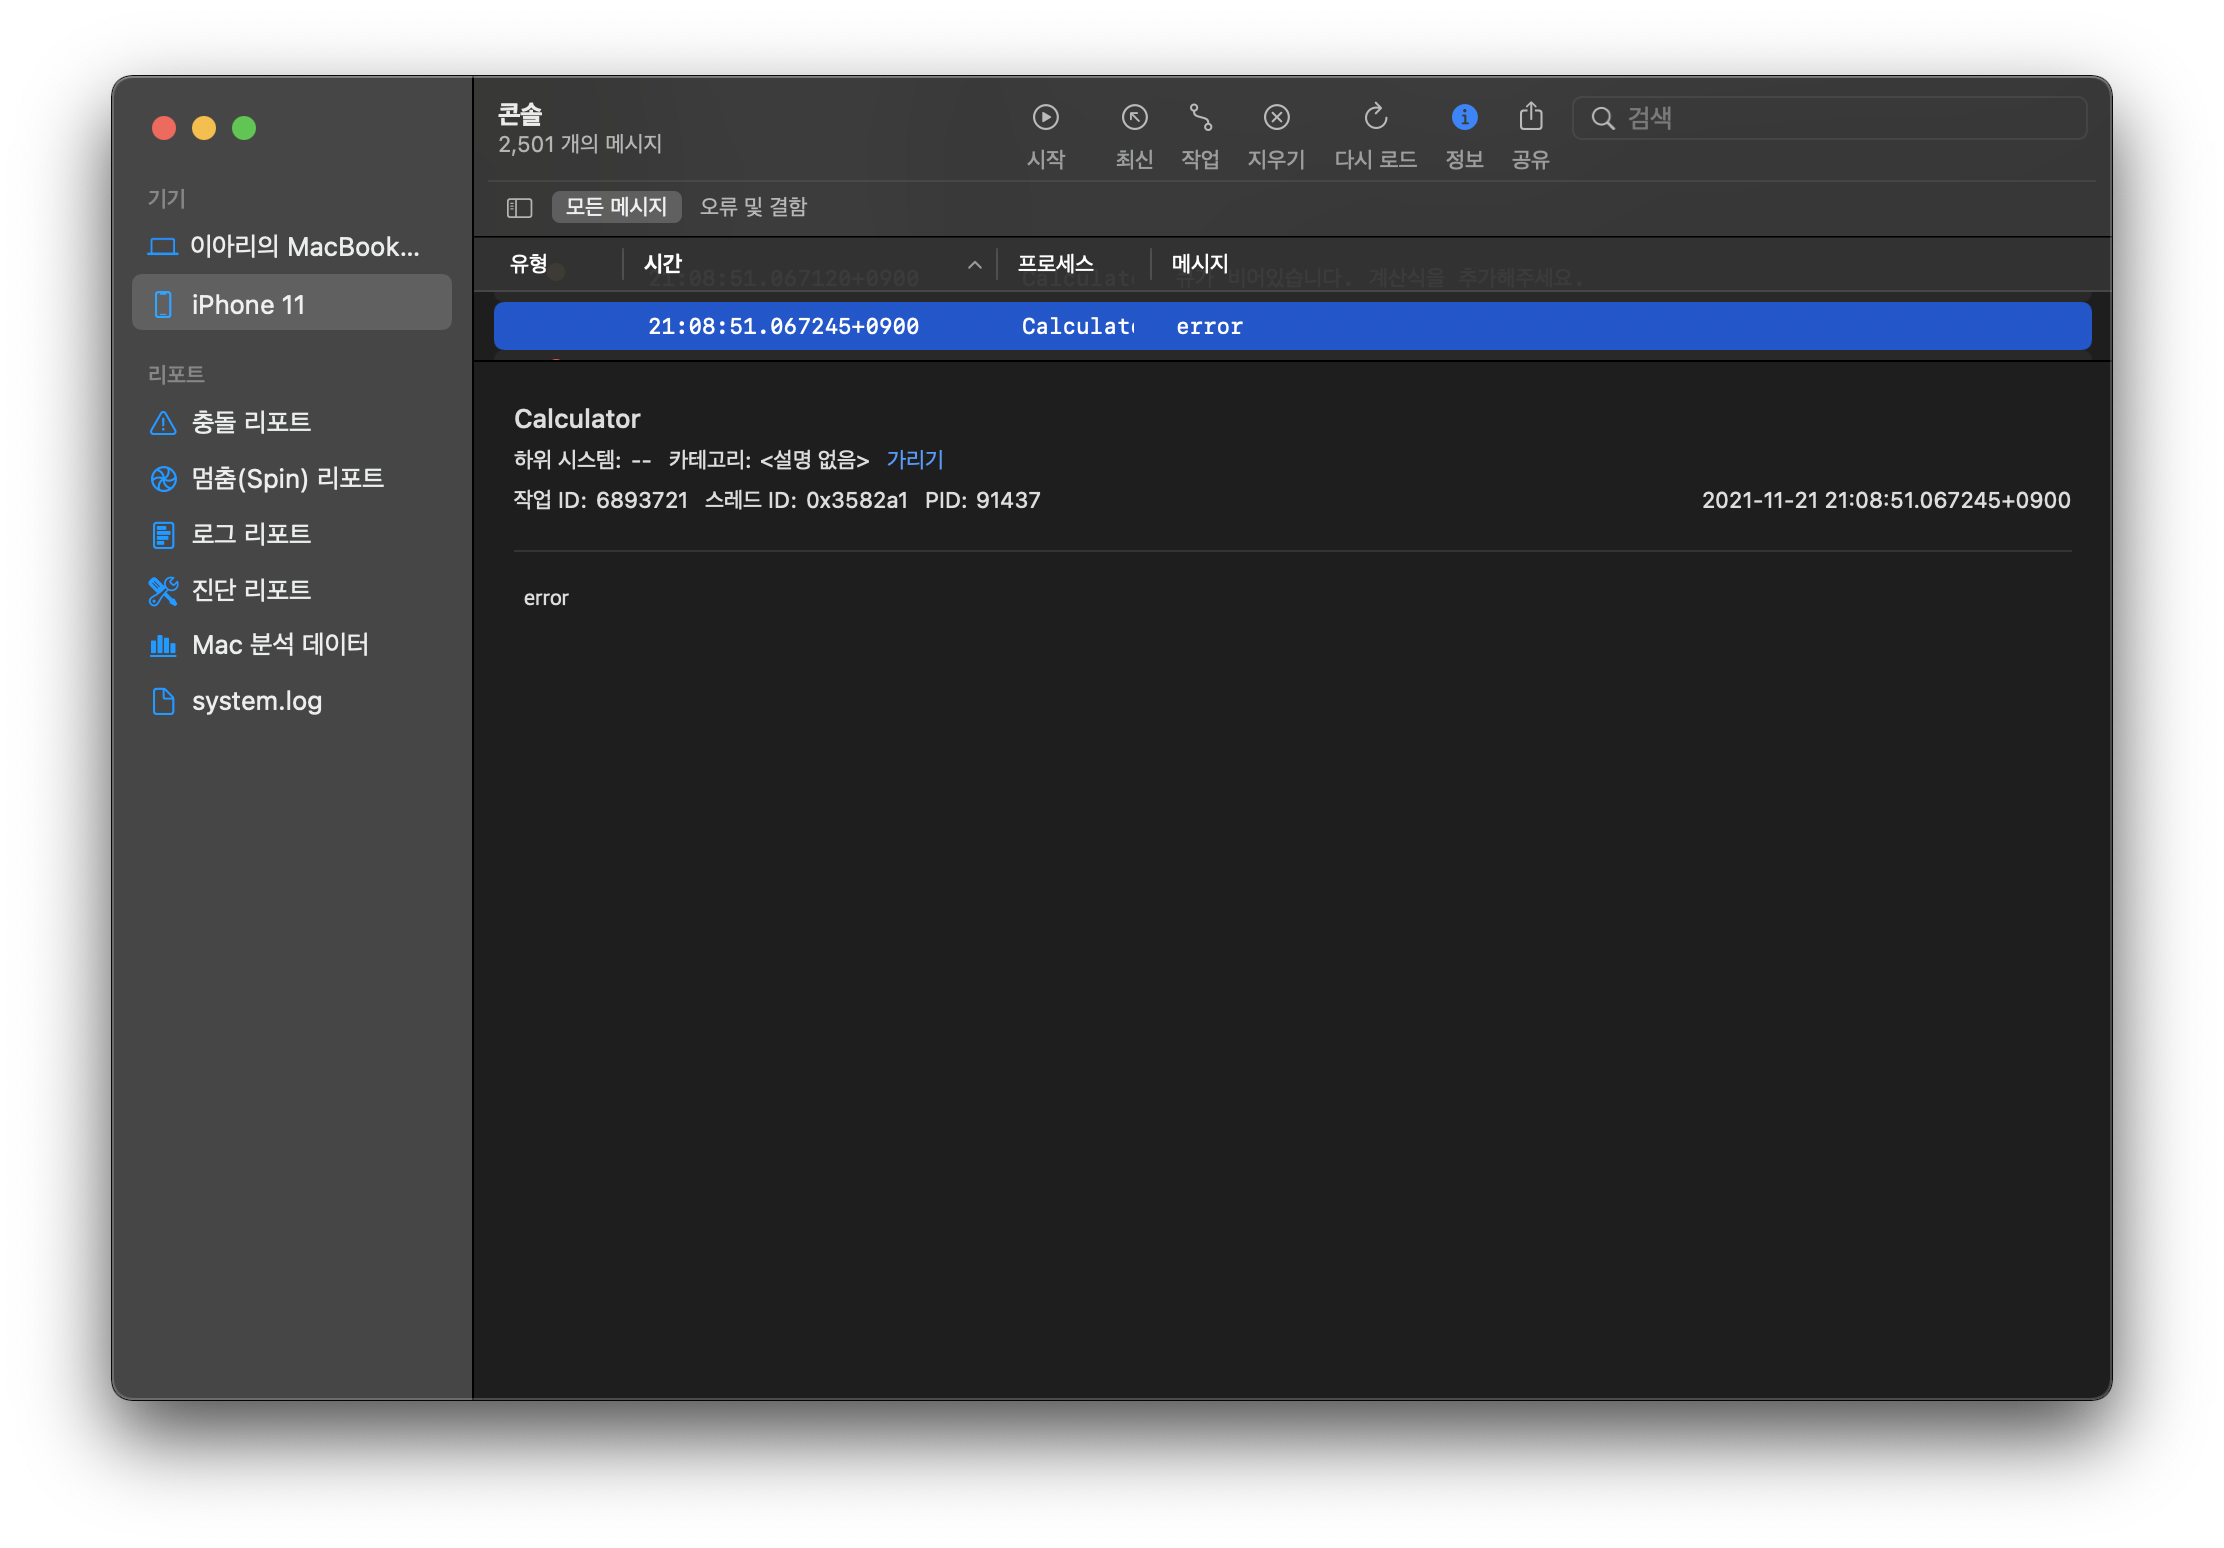Click the Start (시작) streaming icon
2224x1548 pixels.
[x=1045, y=118]
